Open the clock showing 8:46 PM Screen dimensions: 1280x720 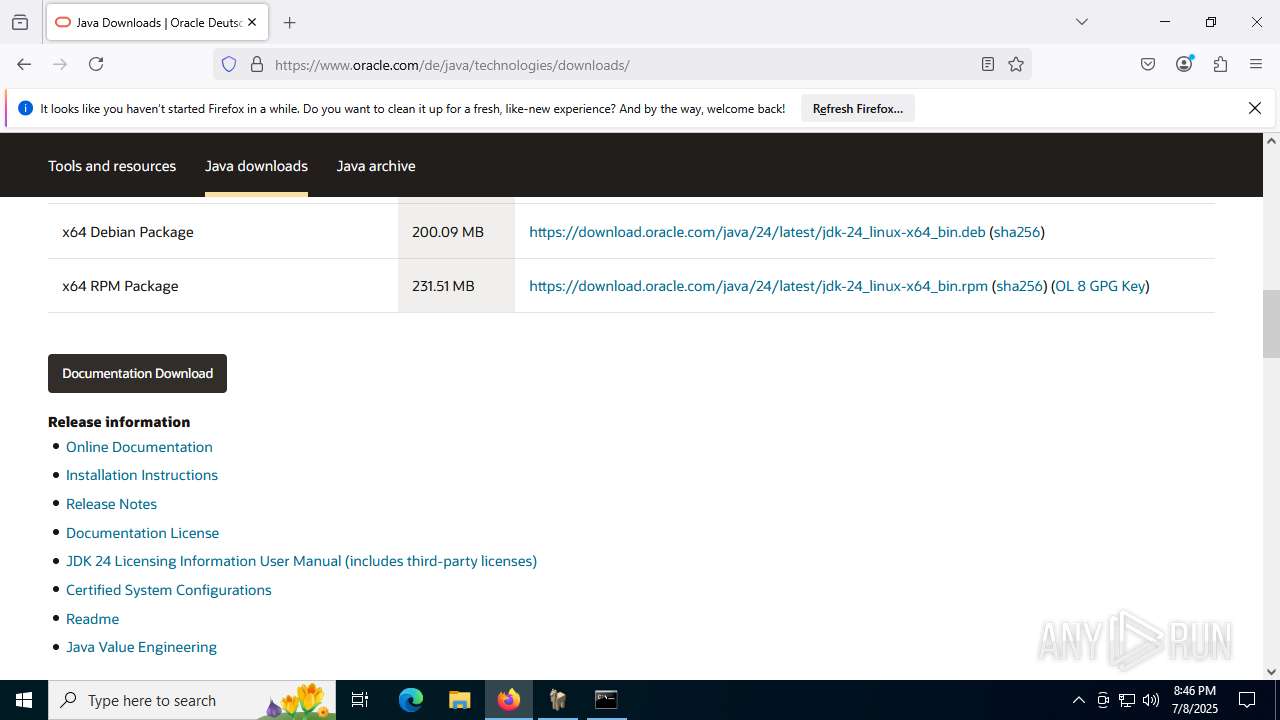pos(1195,700)
